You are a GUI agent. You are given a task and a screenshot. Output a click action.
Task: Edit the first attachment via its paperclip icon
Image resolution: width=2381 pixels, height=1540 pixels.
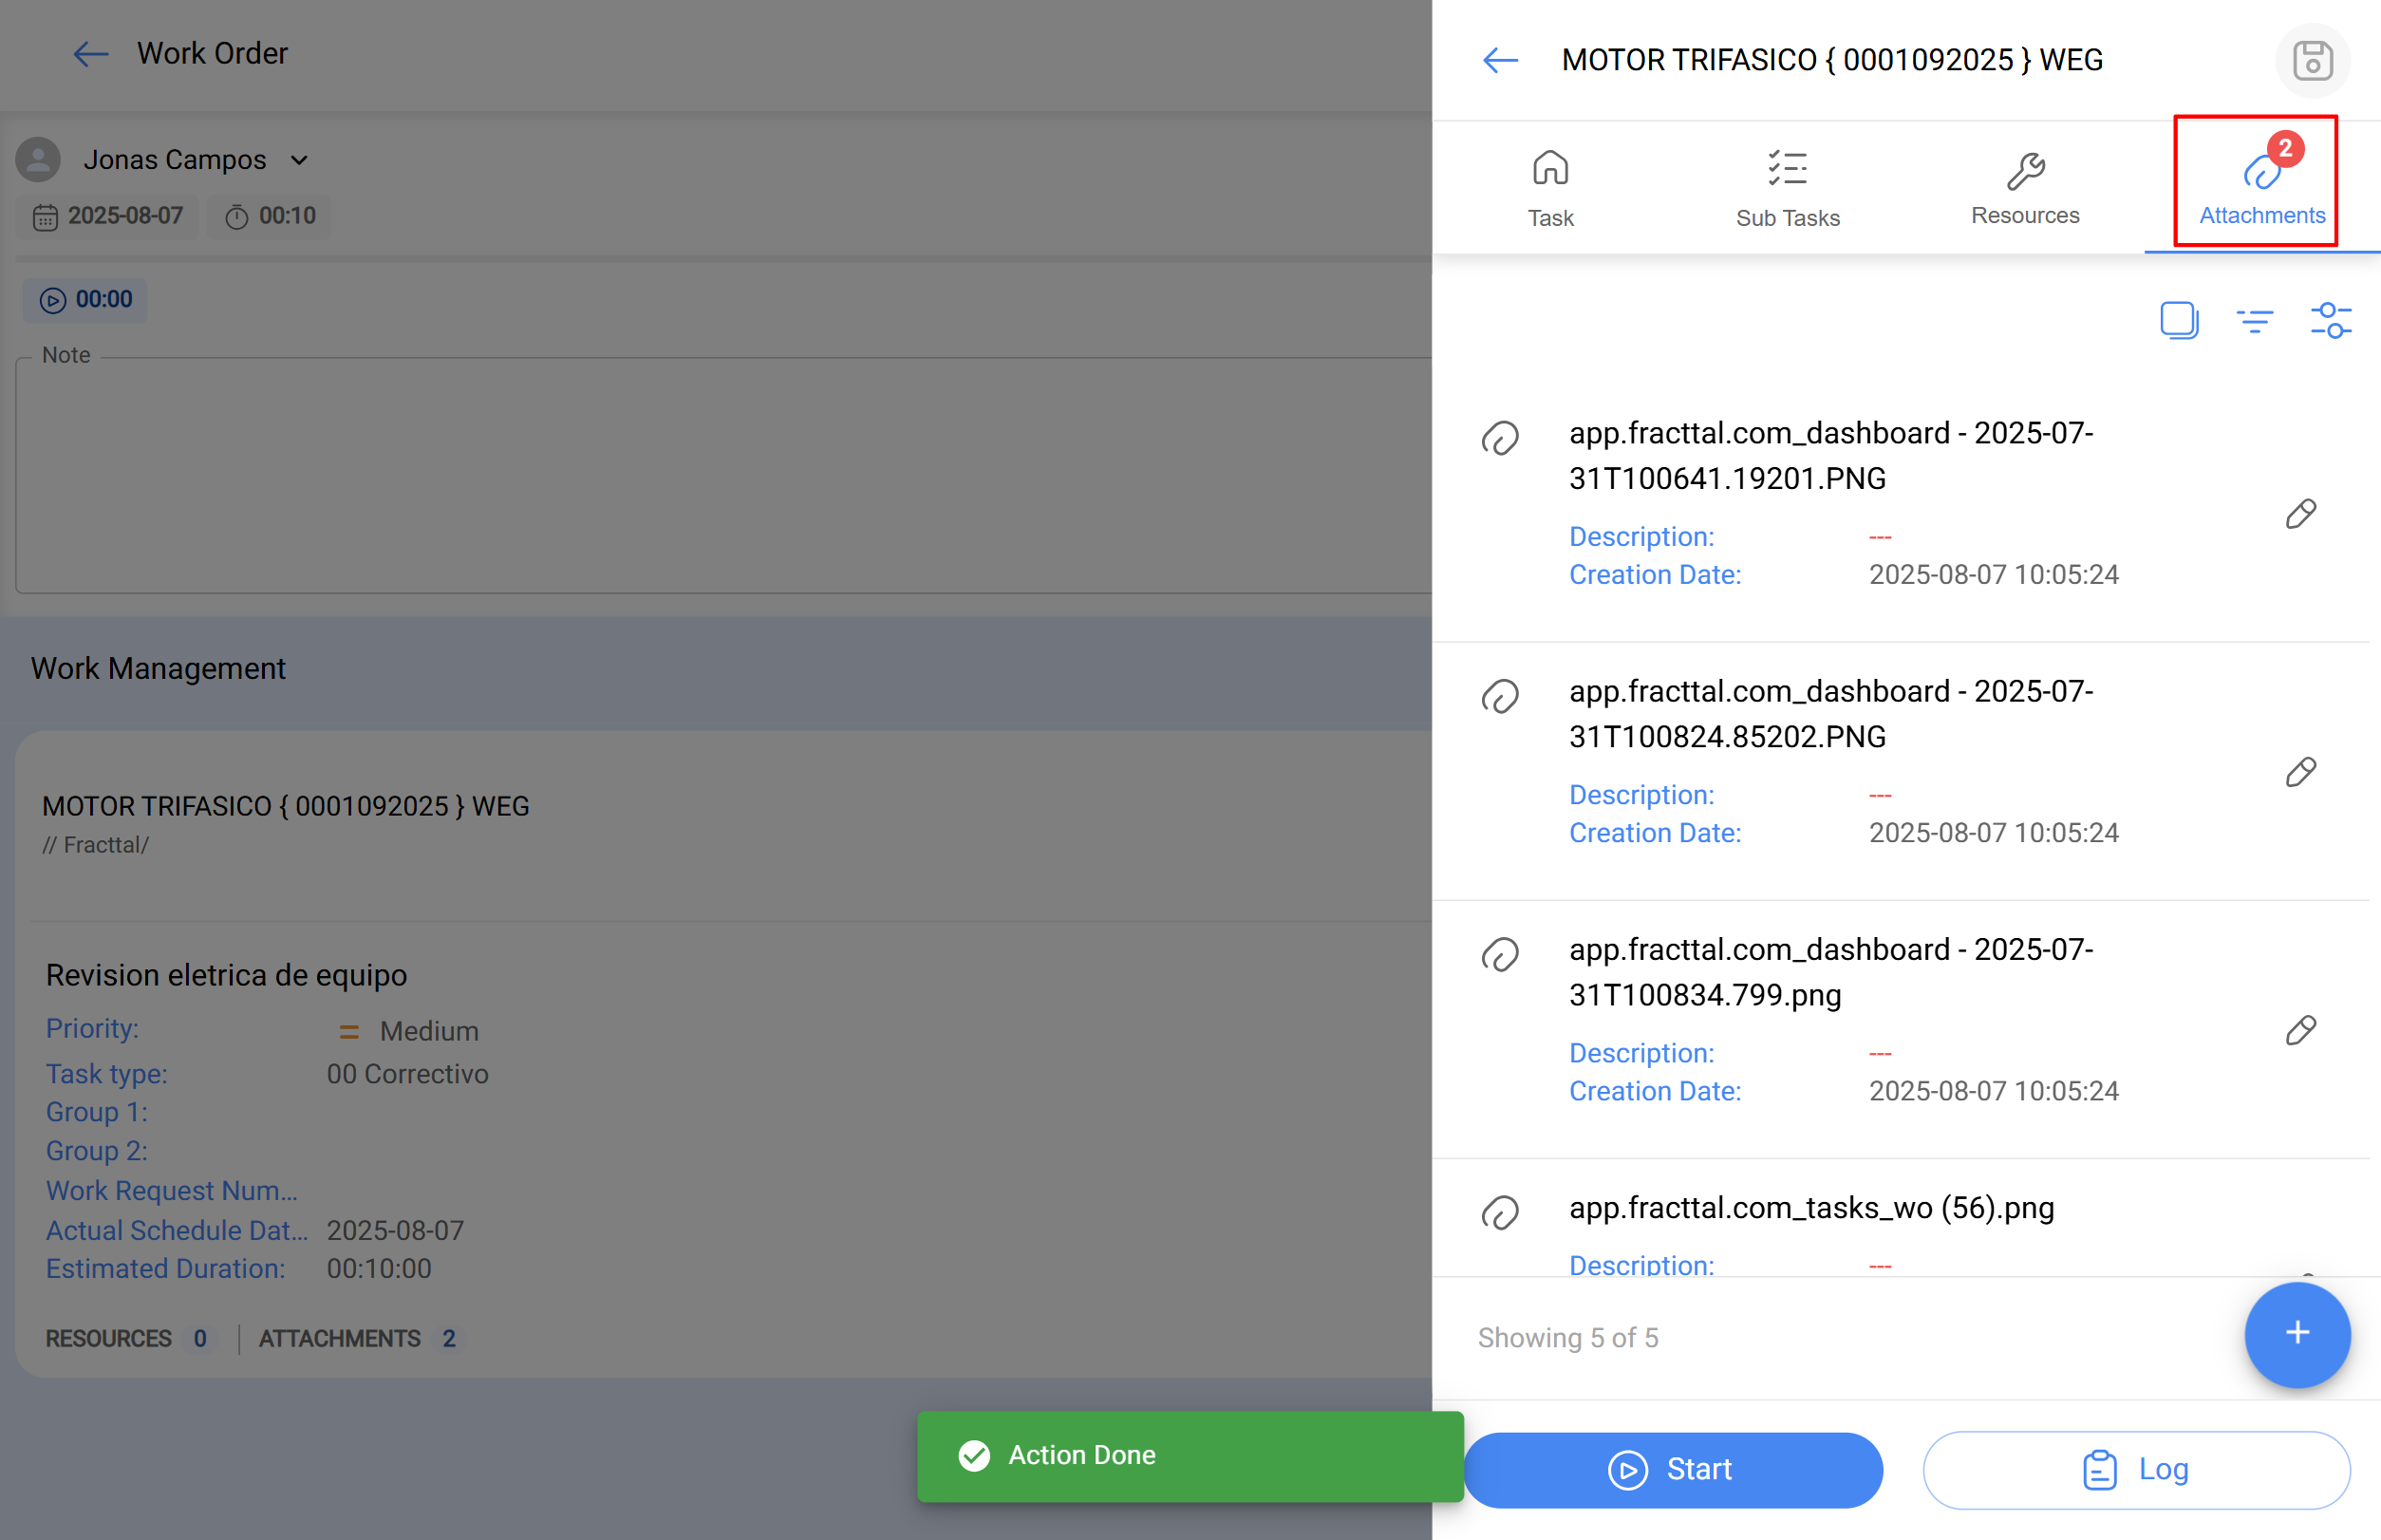[2301, 513]
